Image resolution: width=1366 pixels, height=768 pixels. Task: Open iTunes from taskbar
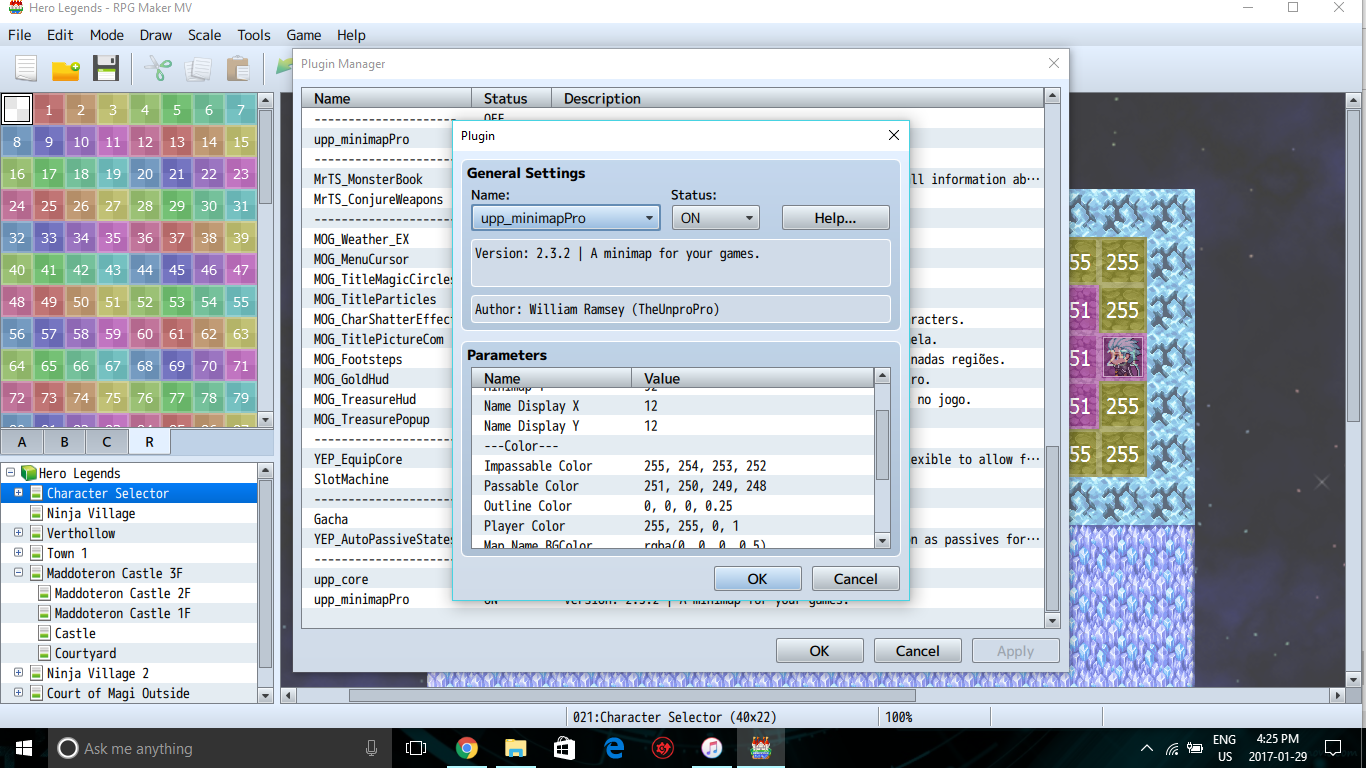click(x=711, y=748)
